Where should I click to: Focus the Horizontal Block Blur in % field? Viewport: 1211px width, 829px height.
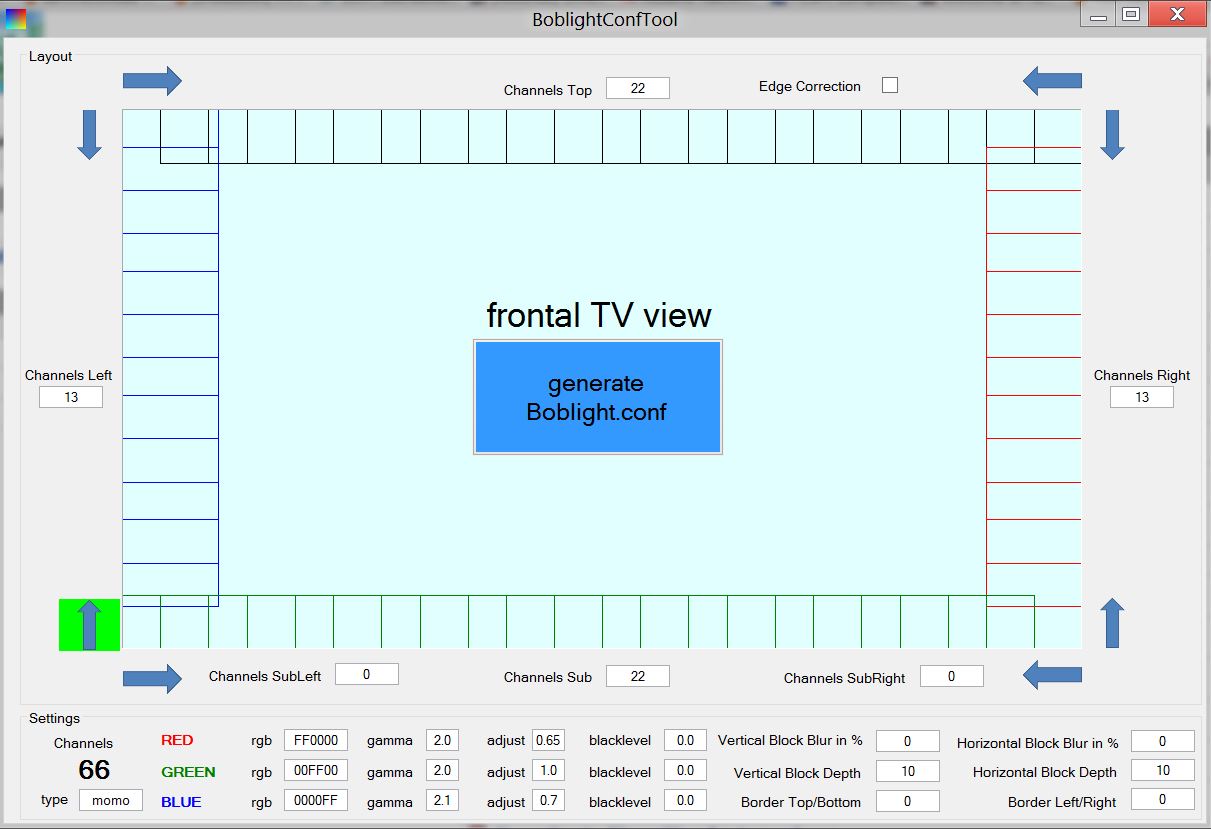click(1163, 741)
